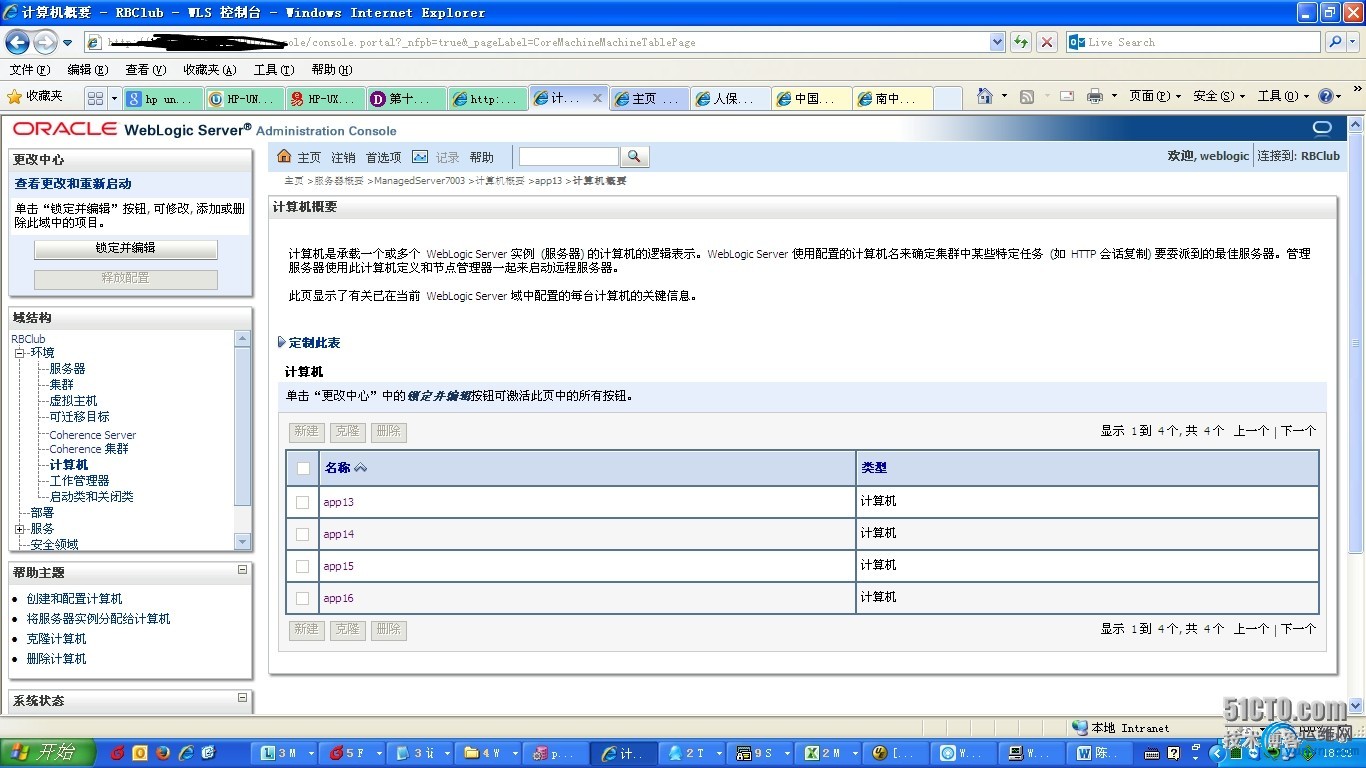Click the refresh page icon in address bar
1366x768 pixels.
pos(1020,42)
